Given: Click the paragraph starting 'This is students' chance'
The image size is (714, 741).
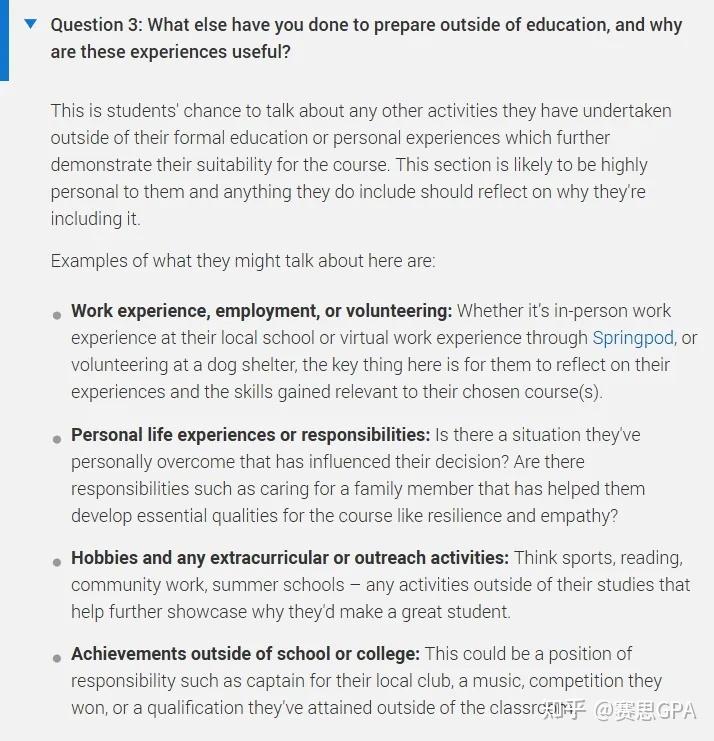Looking at the screenshot, I should [360, 164].
